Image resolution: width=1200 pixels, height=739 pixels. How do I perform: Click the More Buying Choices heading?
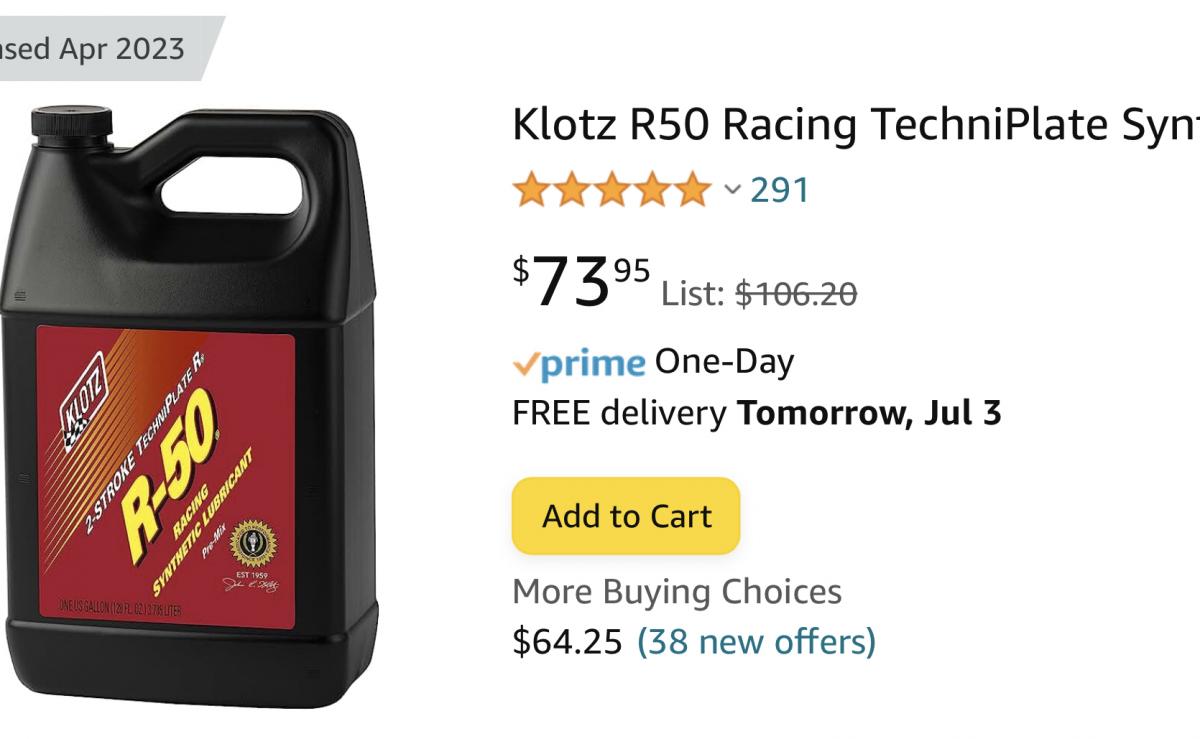point(677,592)
